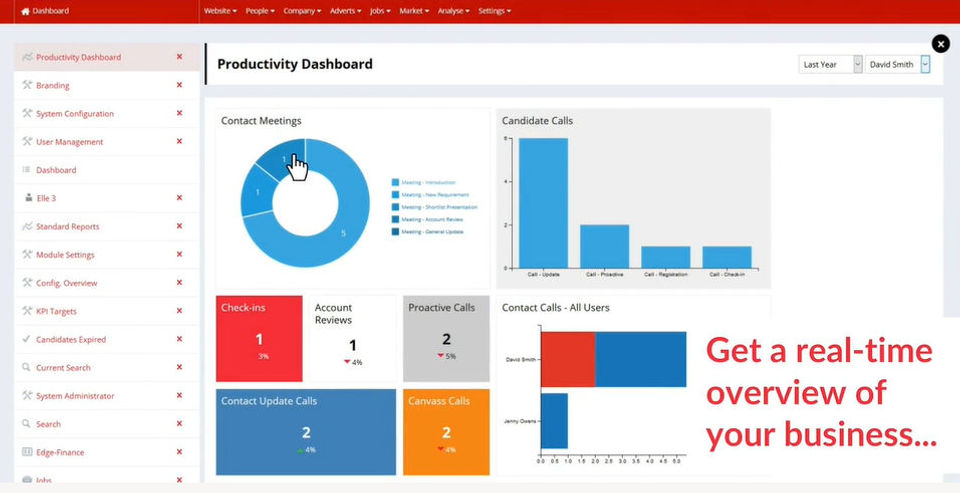This screenshot has width=960, height=493.
Task: Click the checkmark icon next to Candidates Expired
Action: tap(26, 339)
